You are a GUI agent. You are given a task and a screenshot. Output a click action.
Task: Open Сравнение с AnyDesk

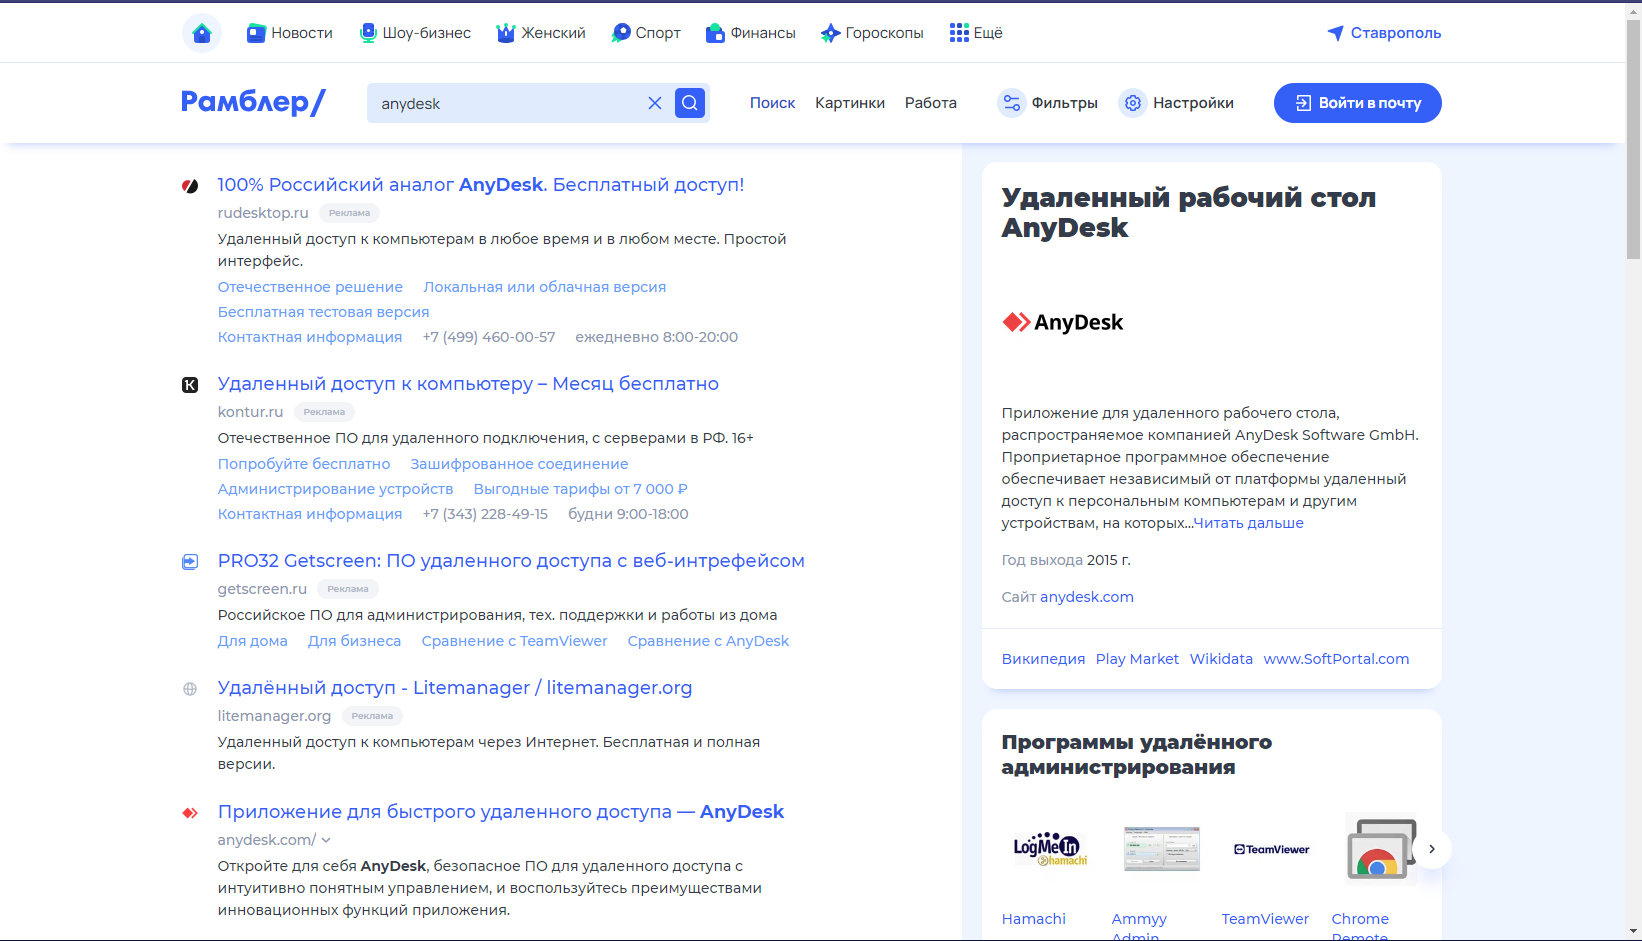pyautogui.click(x=708, y=641)
